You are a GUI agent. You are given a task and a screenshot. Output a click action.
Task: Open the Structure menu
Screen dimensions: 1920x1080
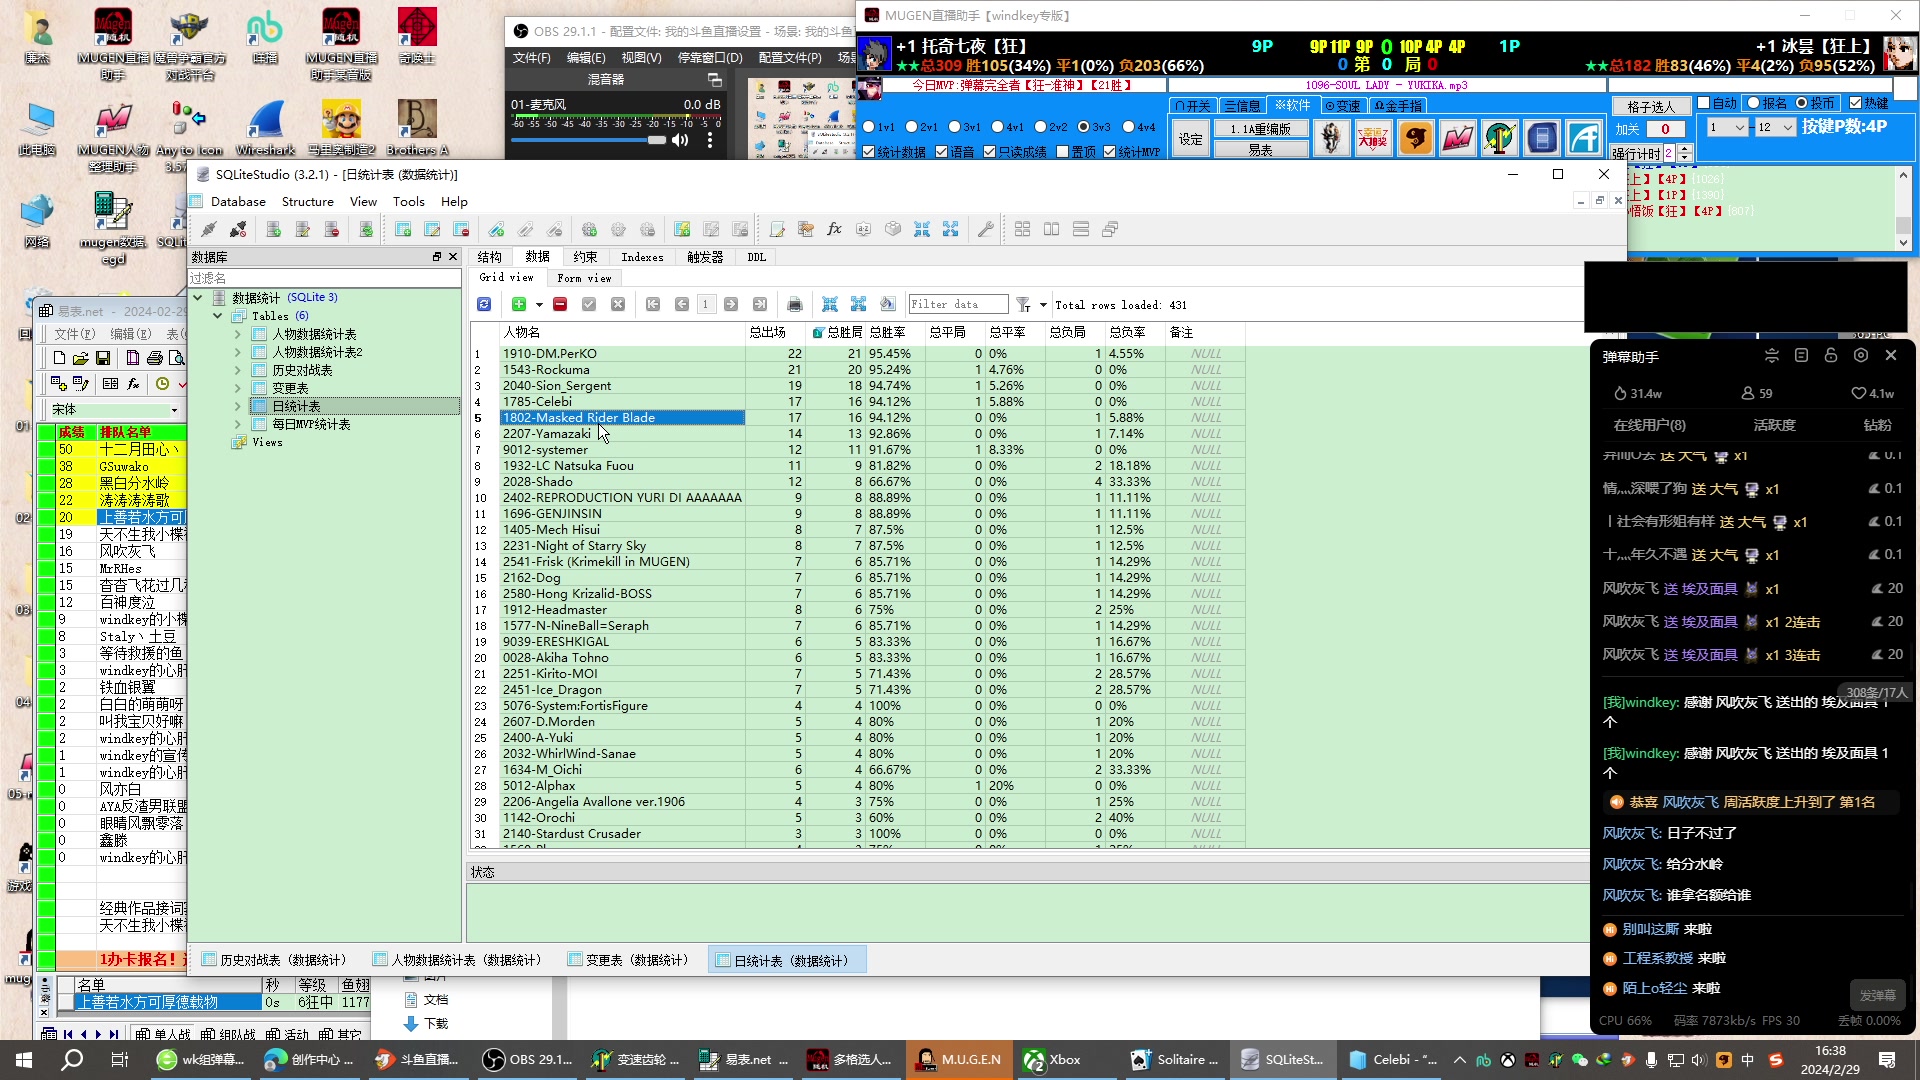tap(307, 201)
